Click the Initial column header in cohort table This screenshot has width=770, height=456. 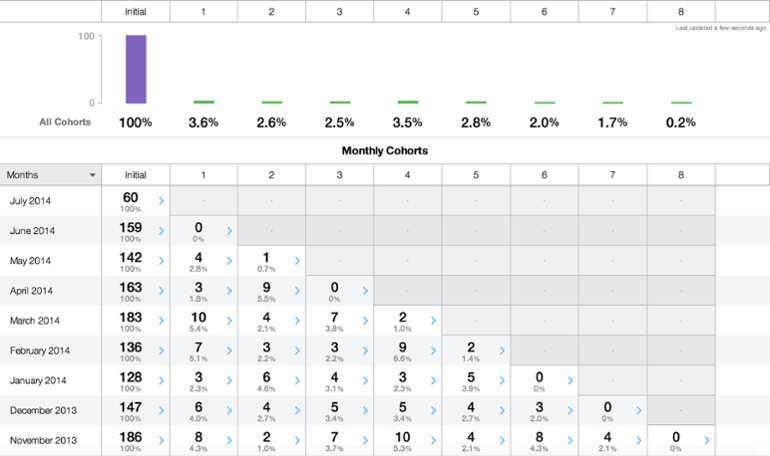[136, 175]
